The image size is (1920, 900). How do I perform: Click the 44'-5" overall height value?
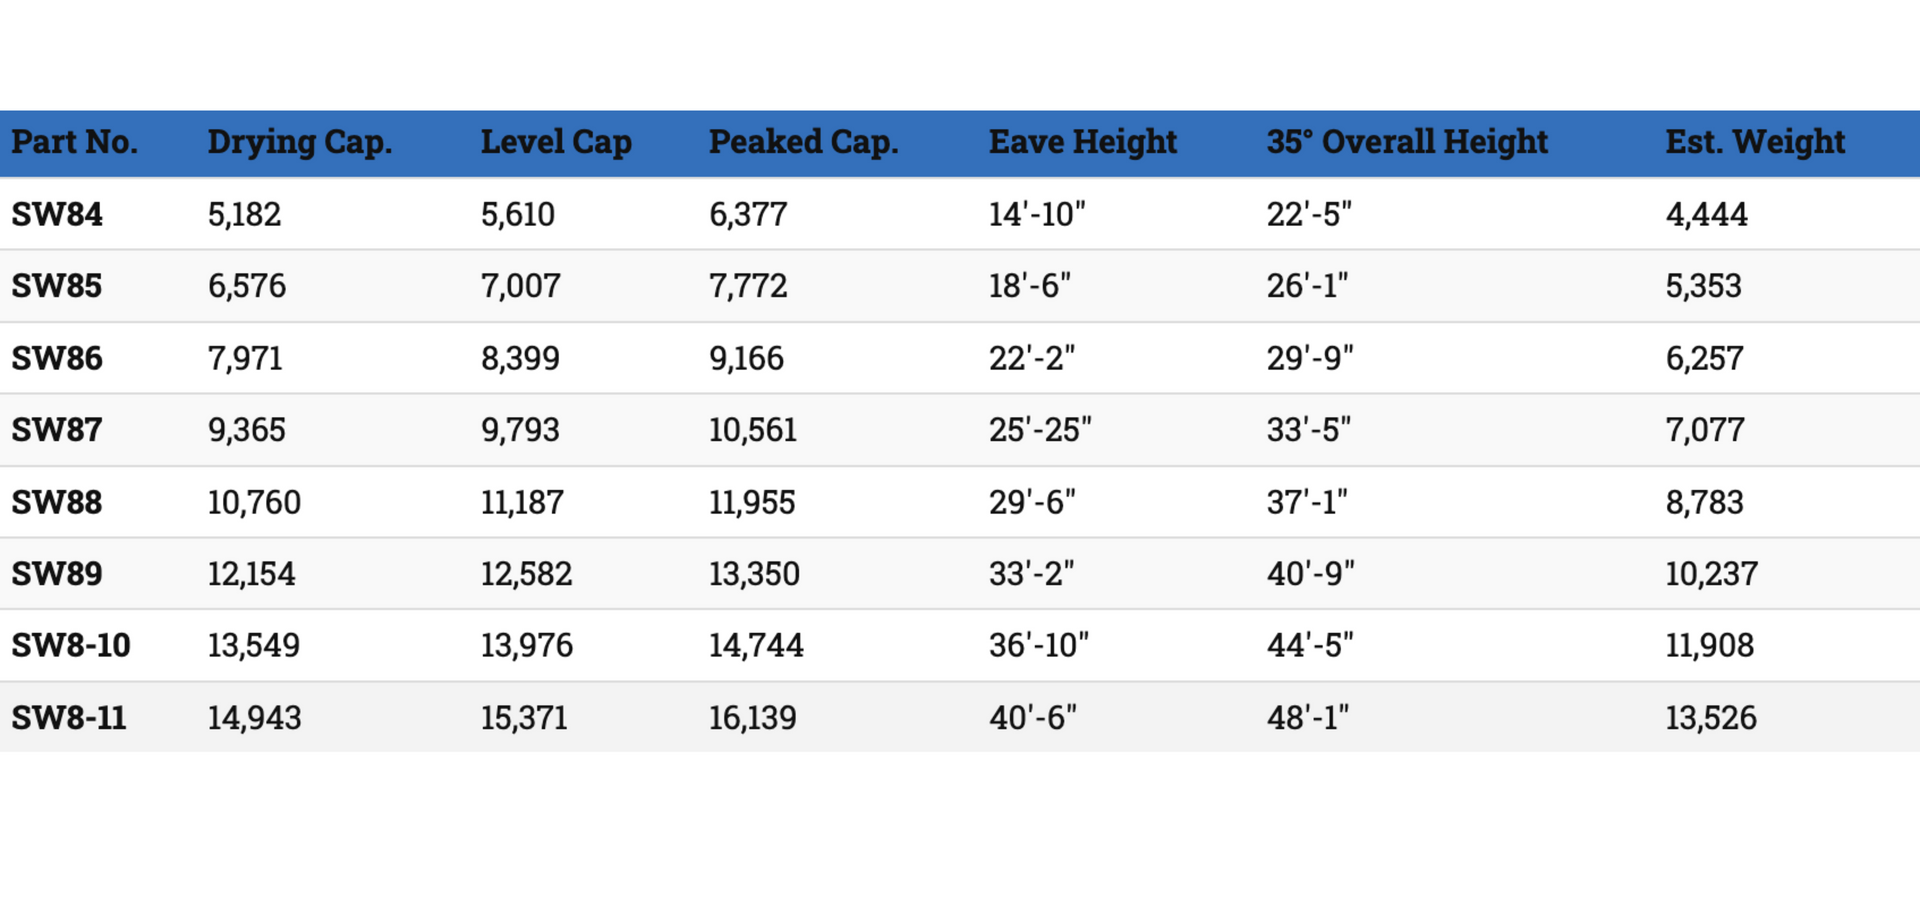tap(1310, 646)
